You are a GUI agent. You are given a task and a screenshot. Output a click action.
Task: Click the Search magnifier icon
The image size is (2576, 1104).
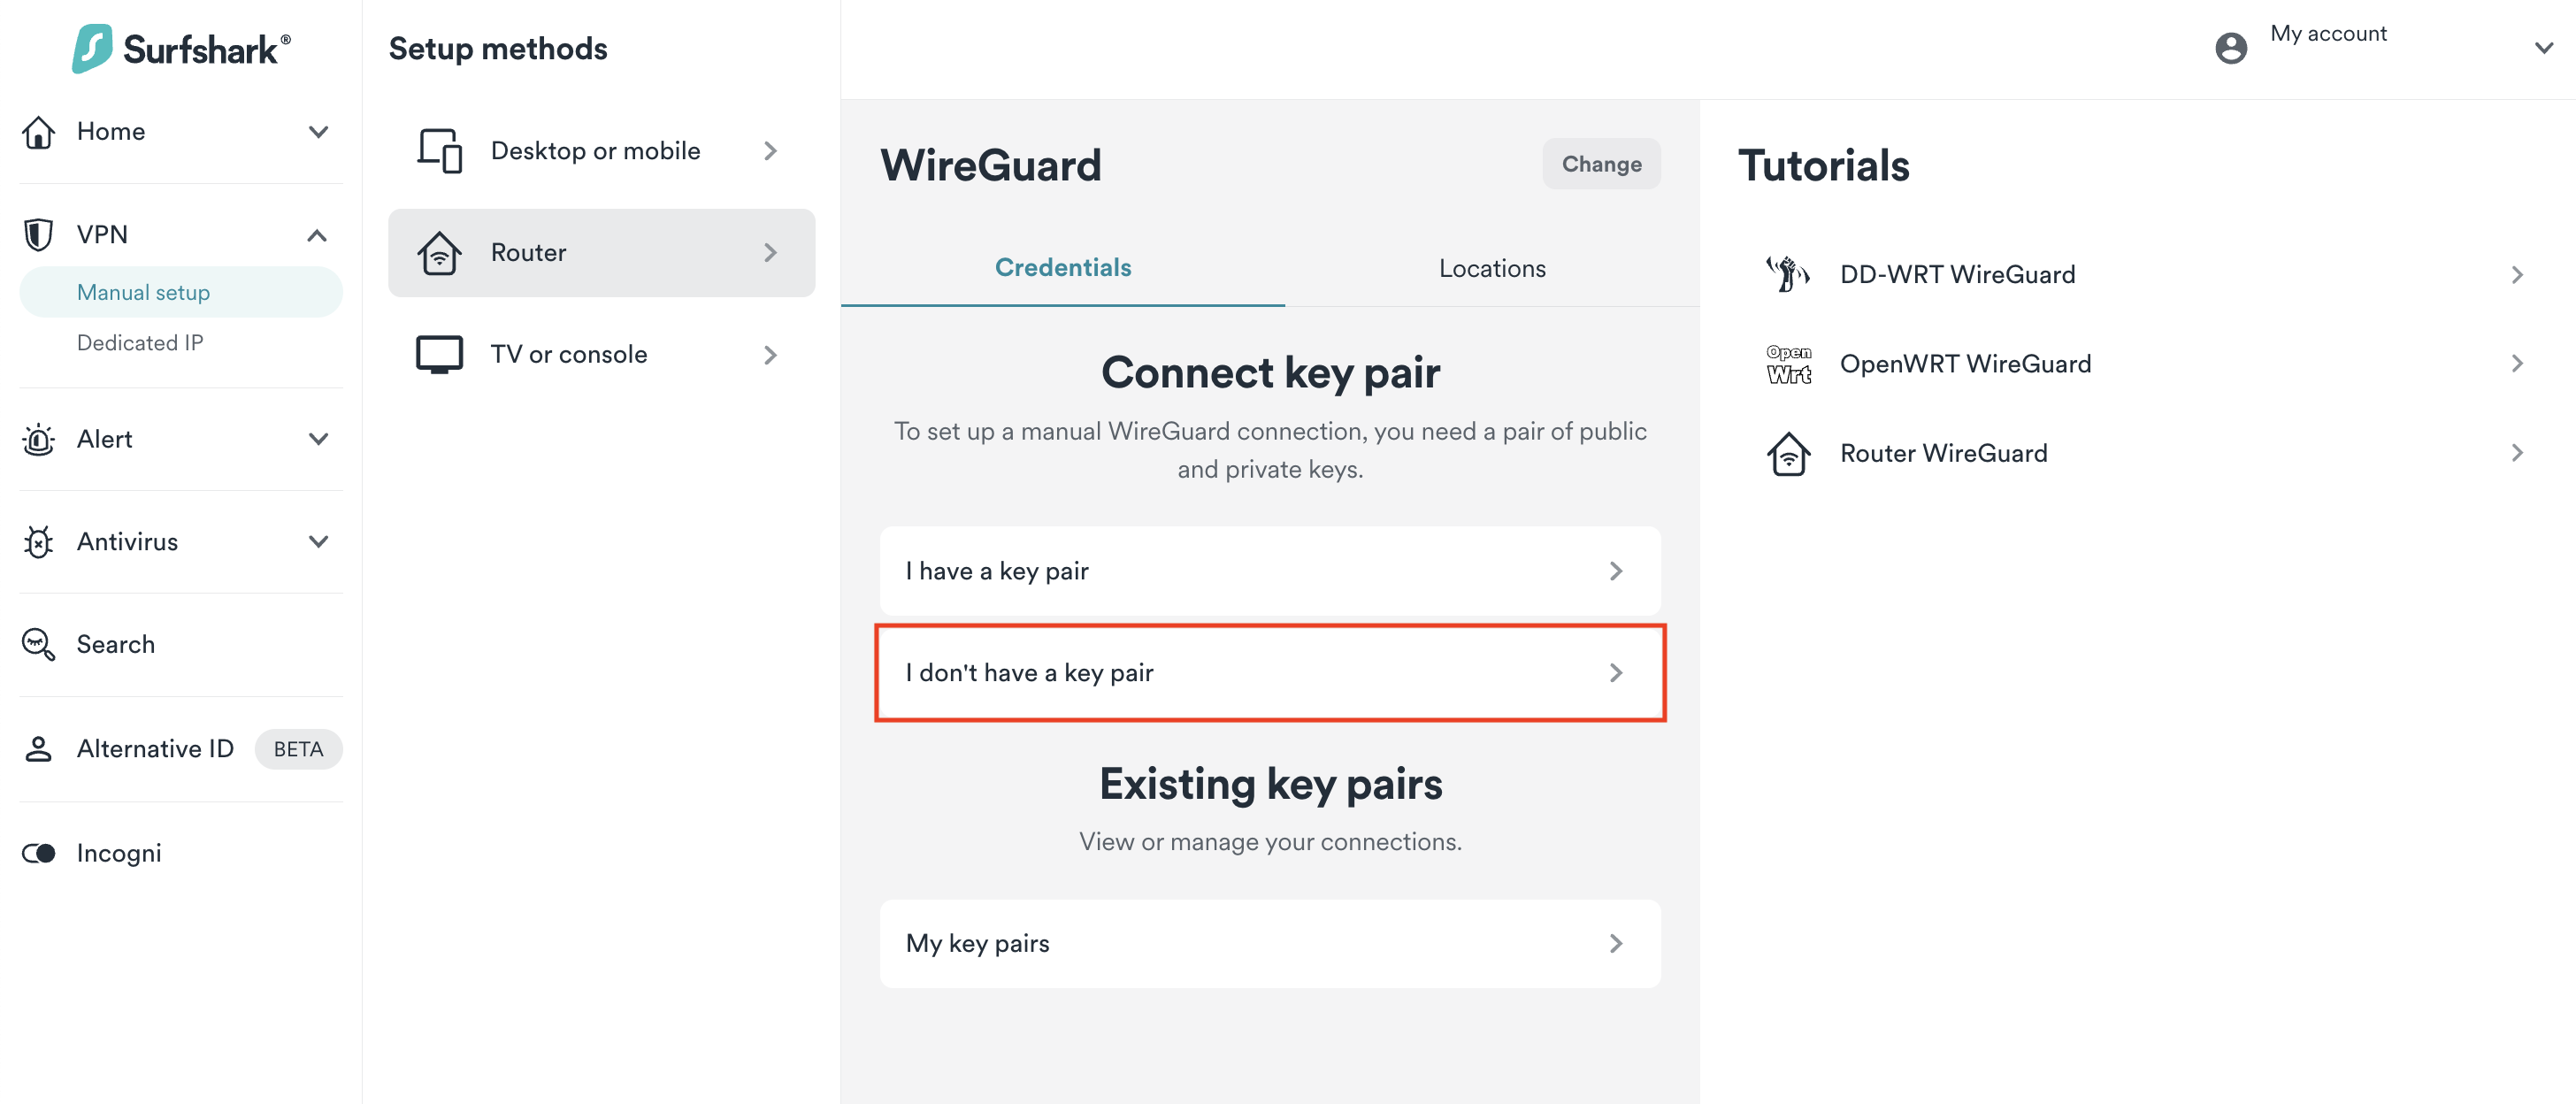(x=39, y=644)
